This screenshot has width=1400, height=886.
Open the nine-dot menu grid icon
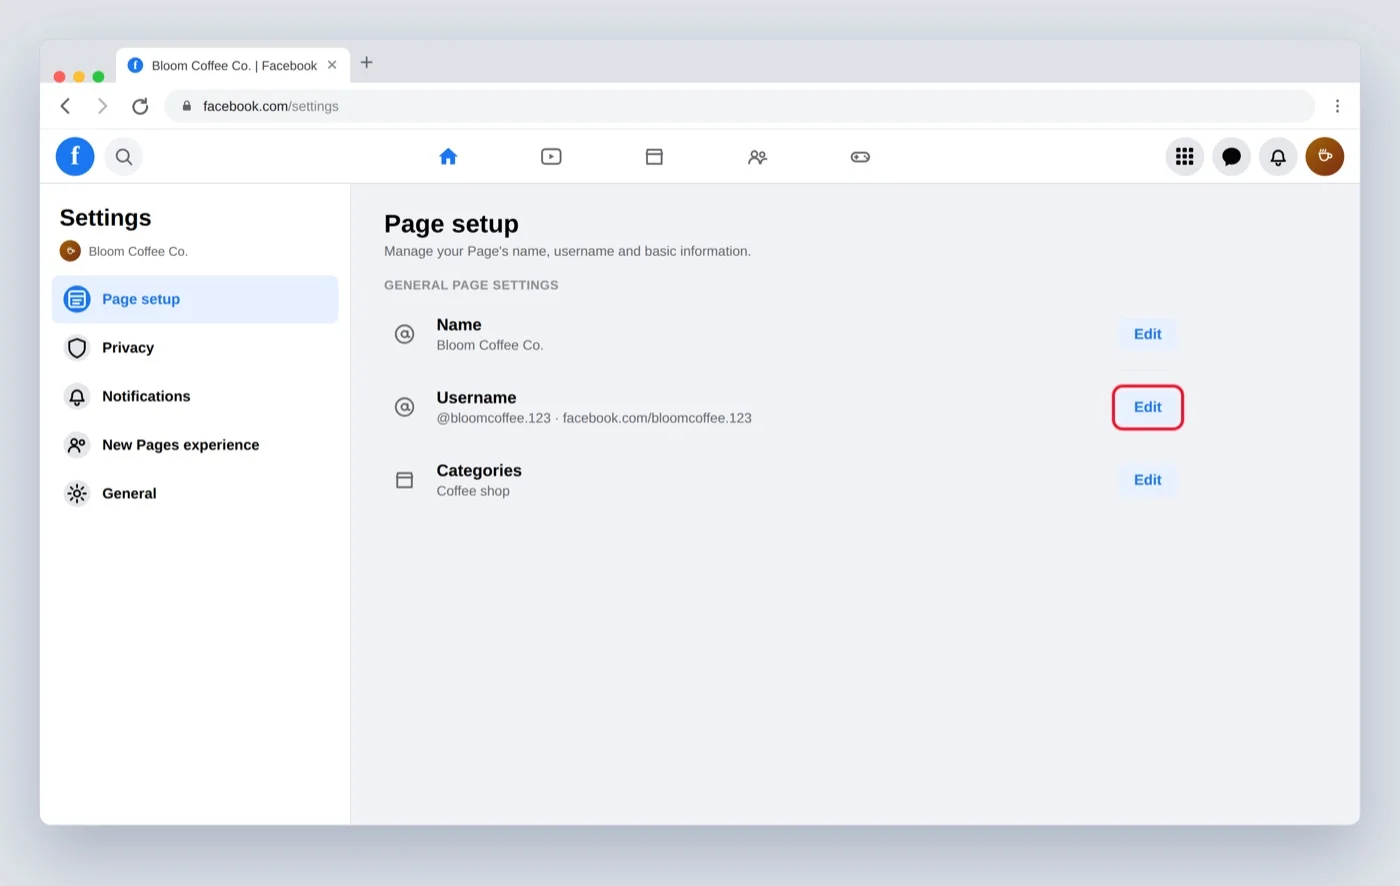[x=1184, y=156]
